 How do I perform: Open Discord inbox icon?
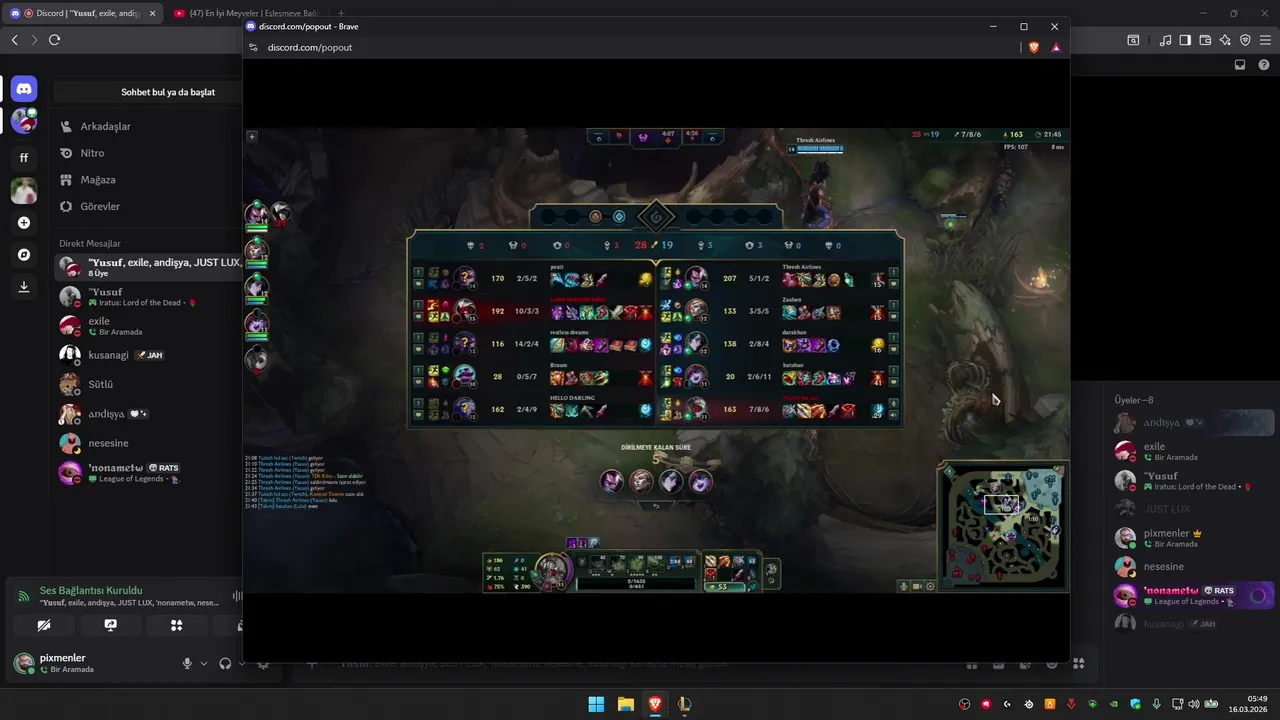pos(1240,65)
